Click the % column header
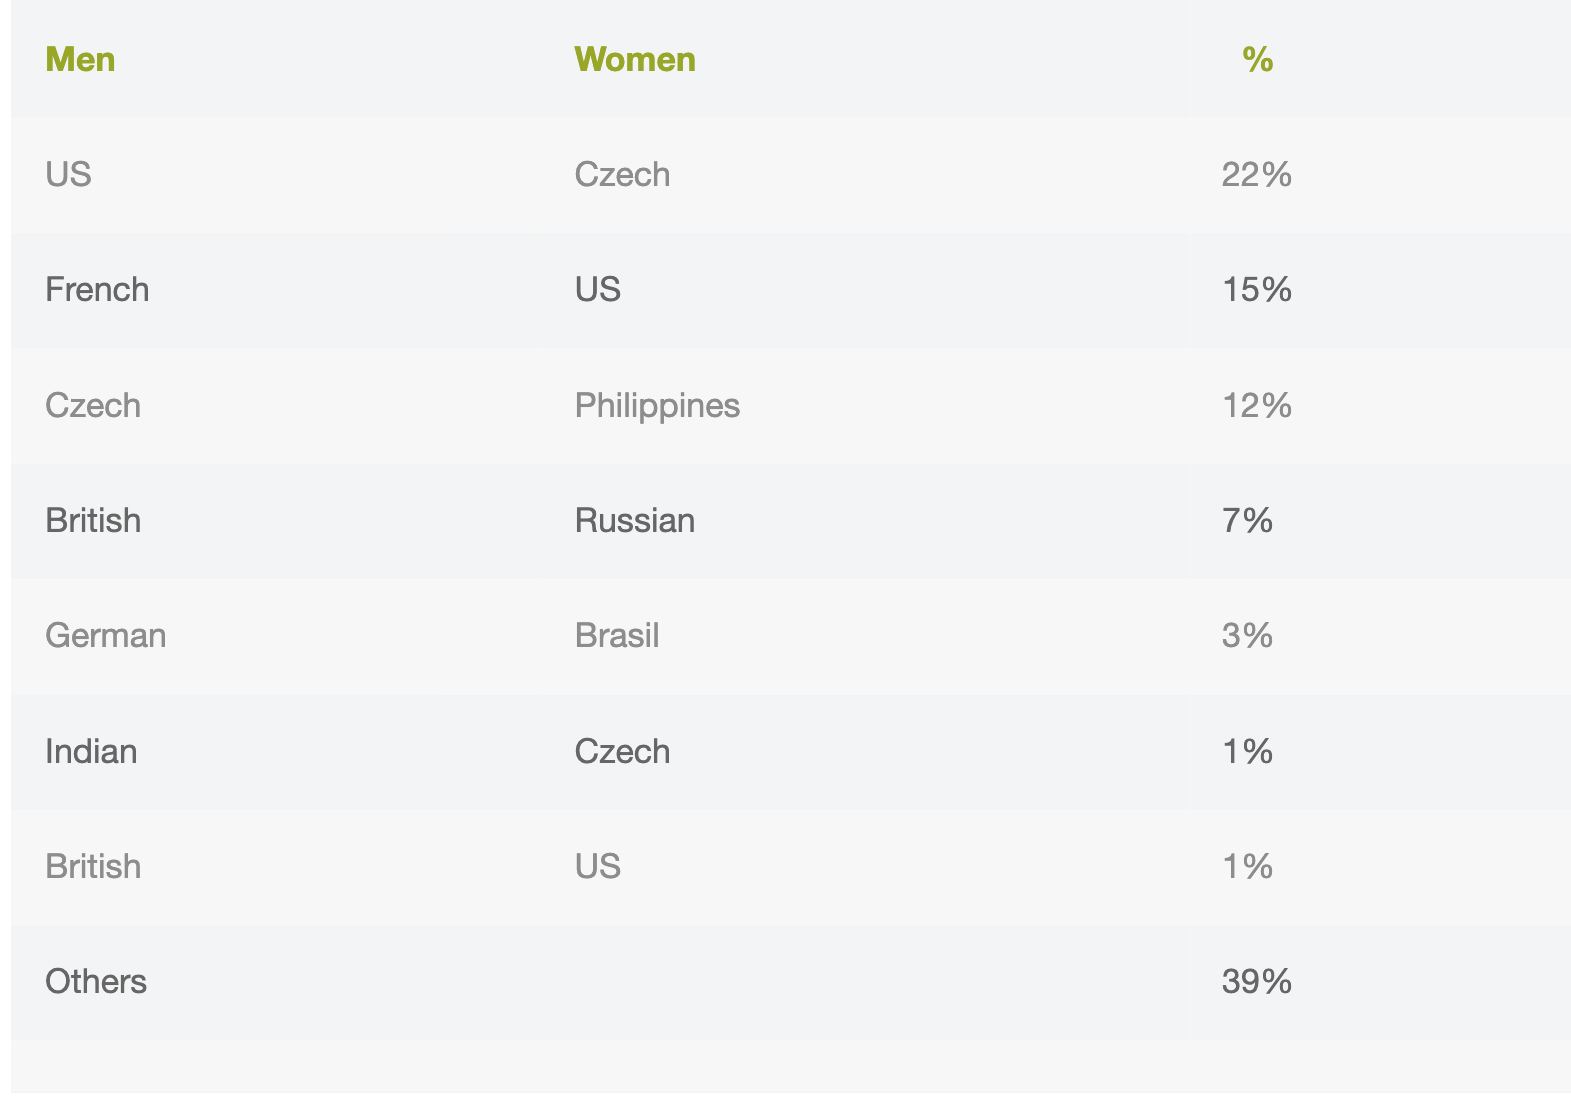The image size is (1571, 1101). [x=1257, y=60]
